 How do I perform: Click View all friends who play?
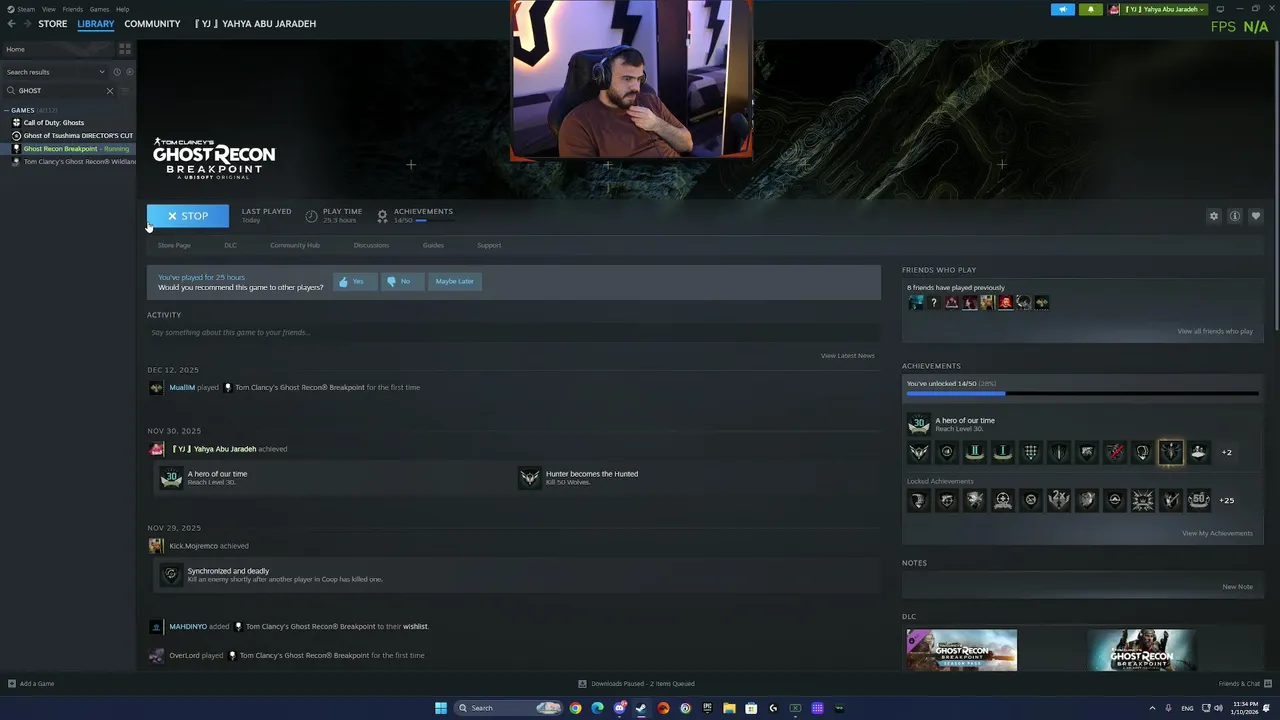click(x=1215, y=332)
